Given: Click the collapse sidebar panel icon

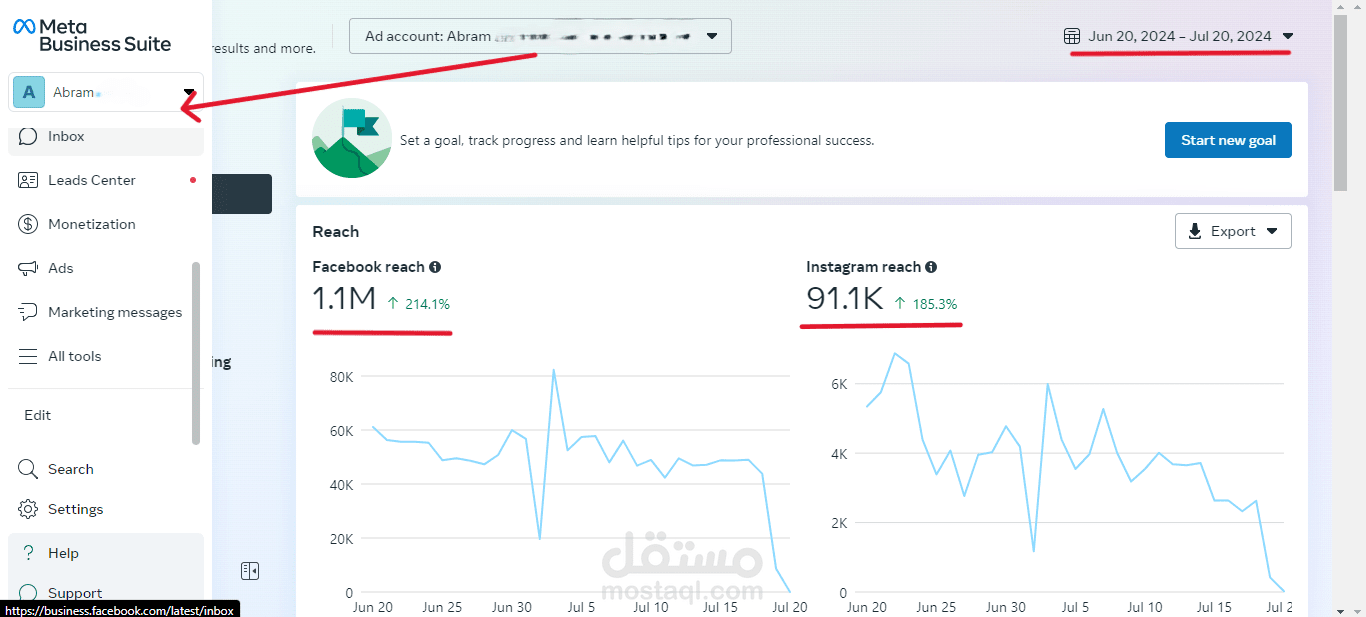Looking at the screenshot, I should tap(250, 570).
